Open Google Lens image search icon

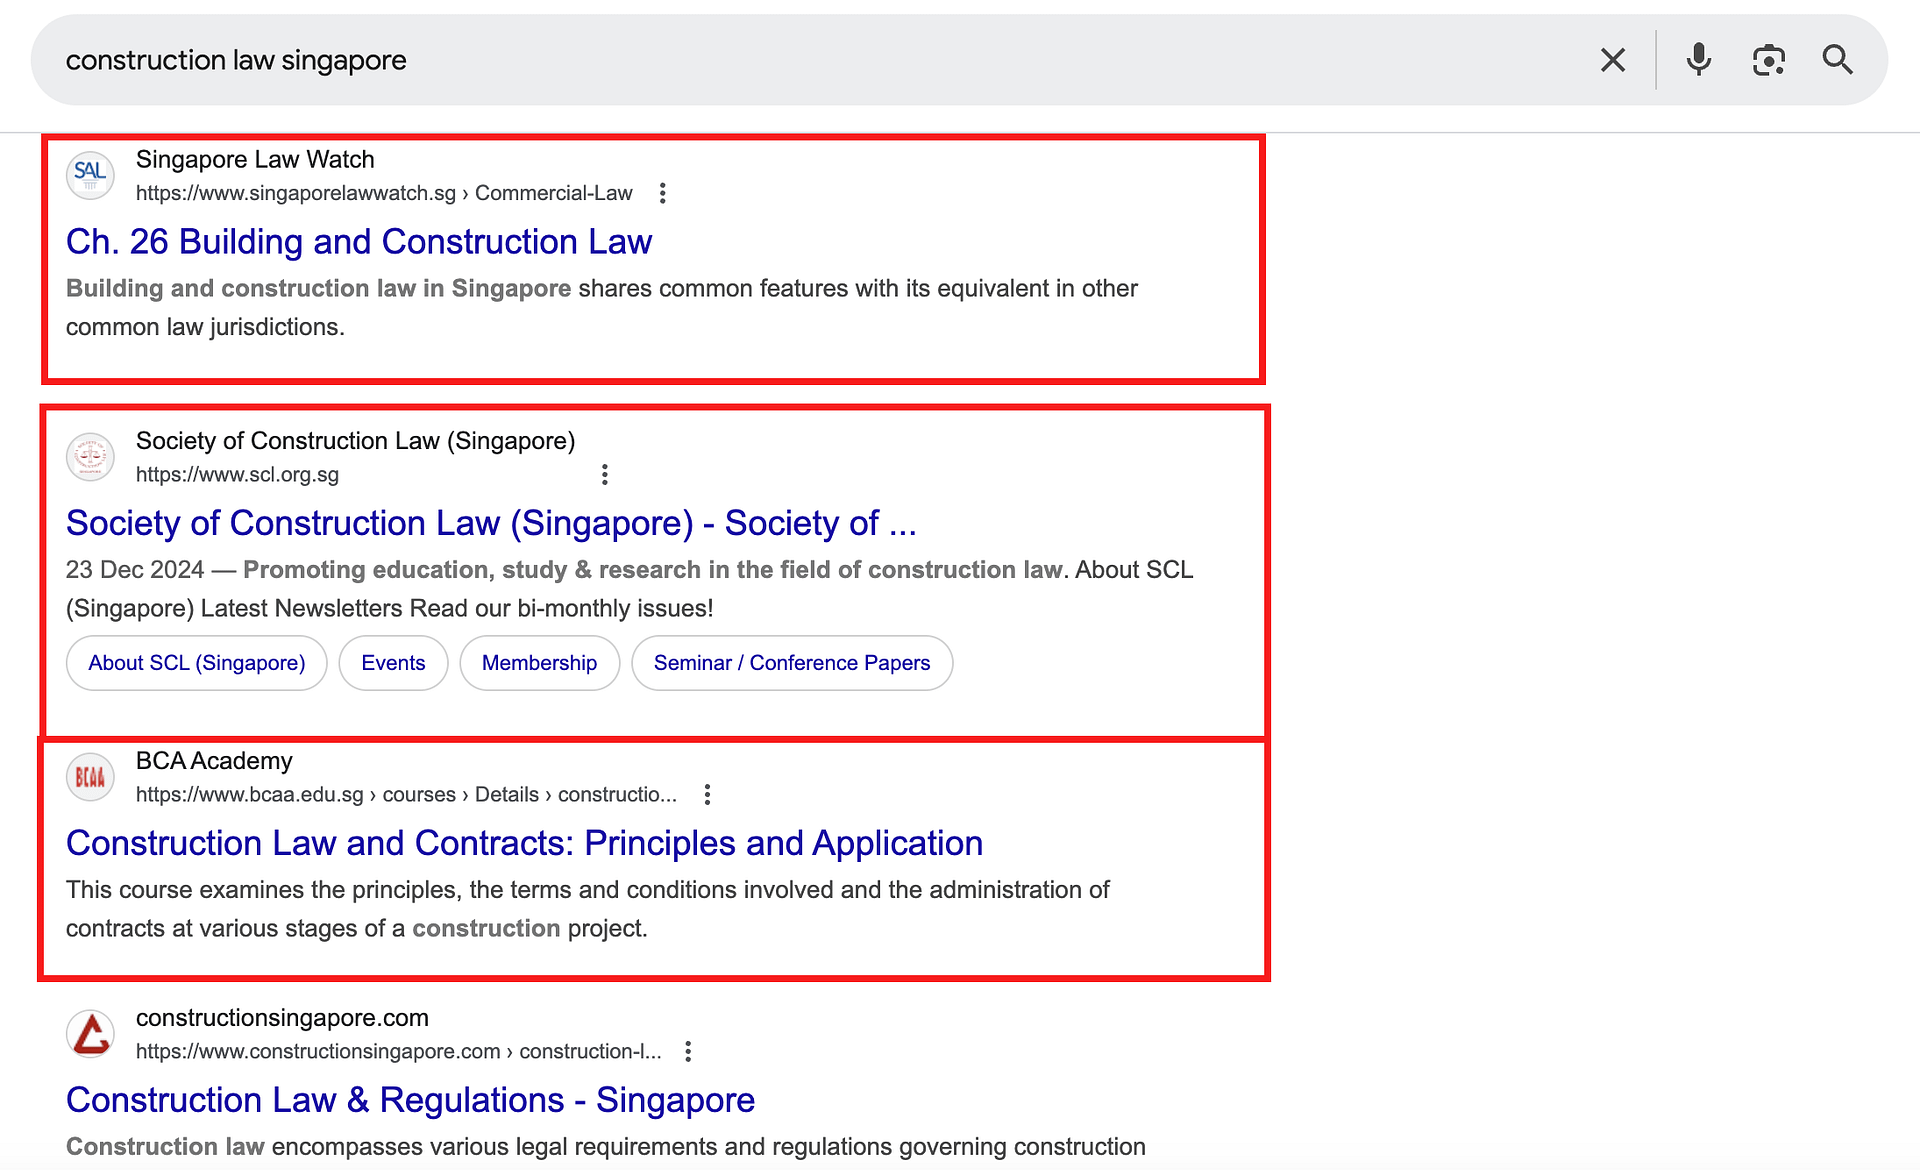pos(1768,60)
